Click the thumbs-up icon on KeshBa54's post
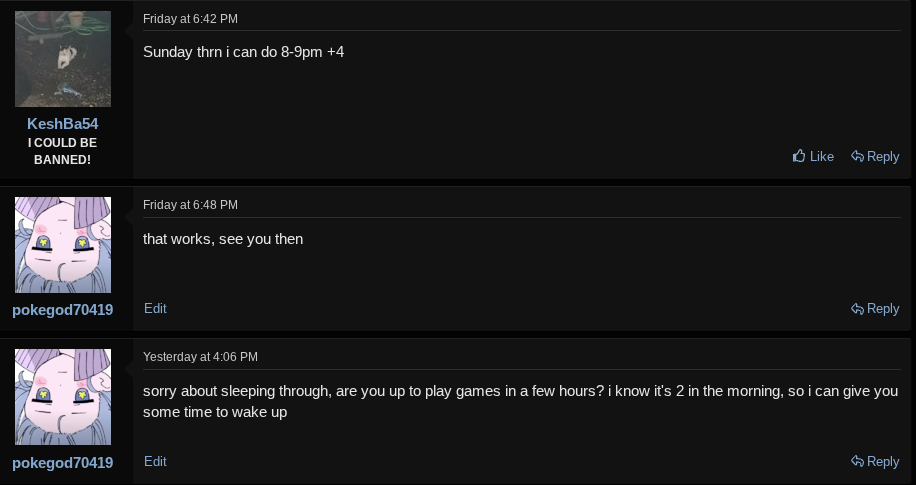This screenshot has width=916, height=485. click(799, 156)
